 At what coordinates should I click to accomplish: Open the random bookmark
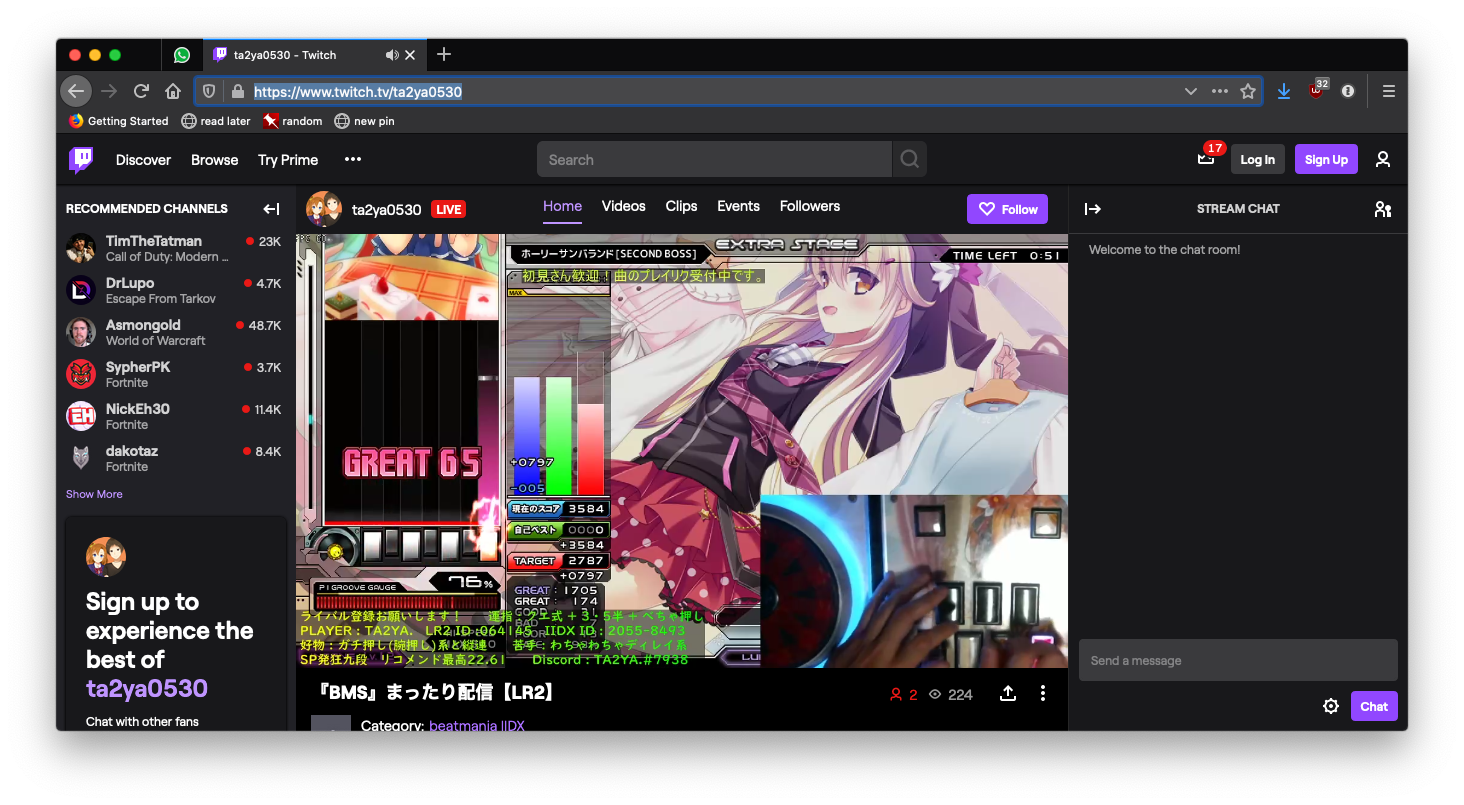[x=293, y=121]
